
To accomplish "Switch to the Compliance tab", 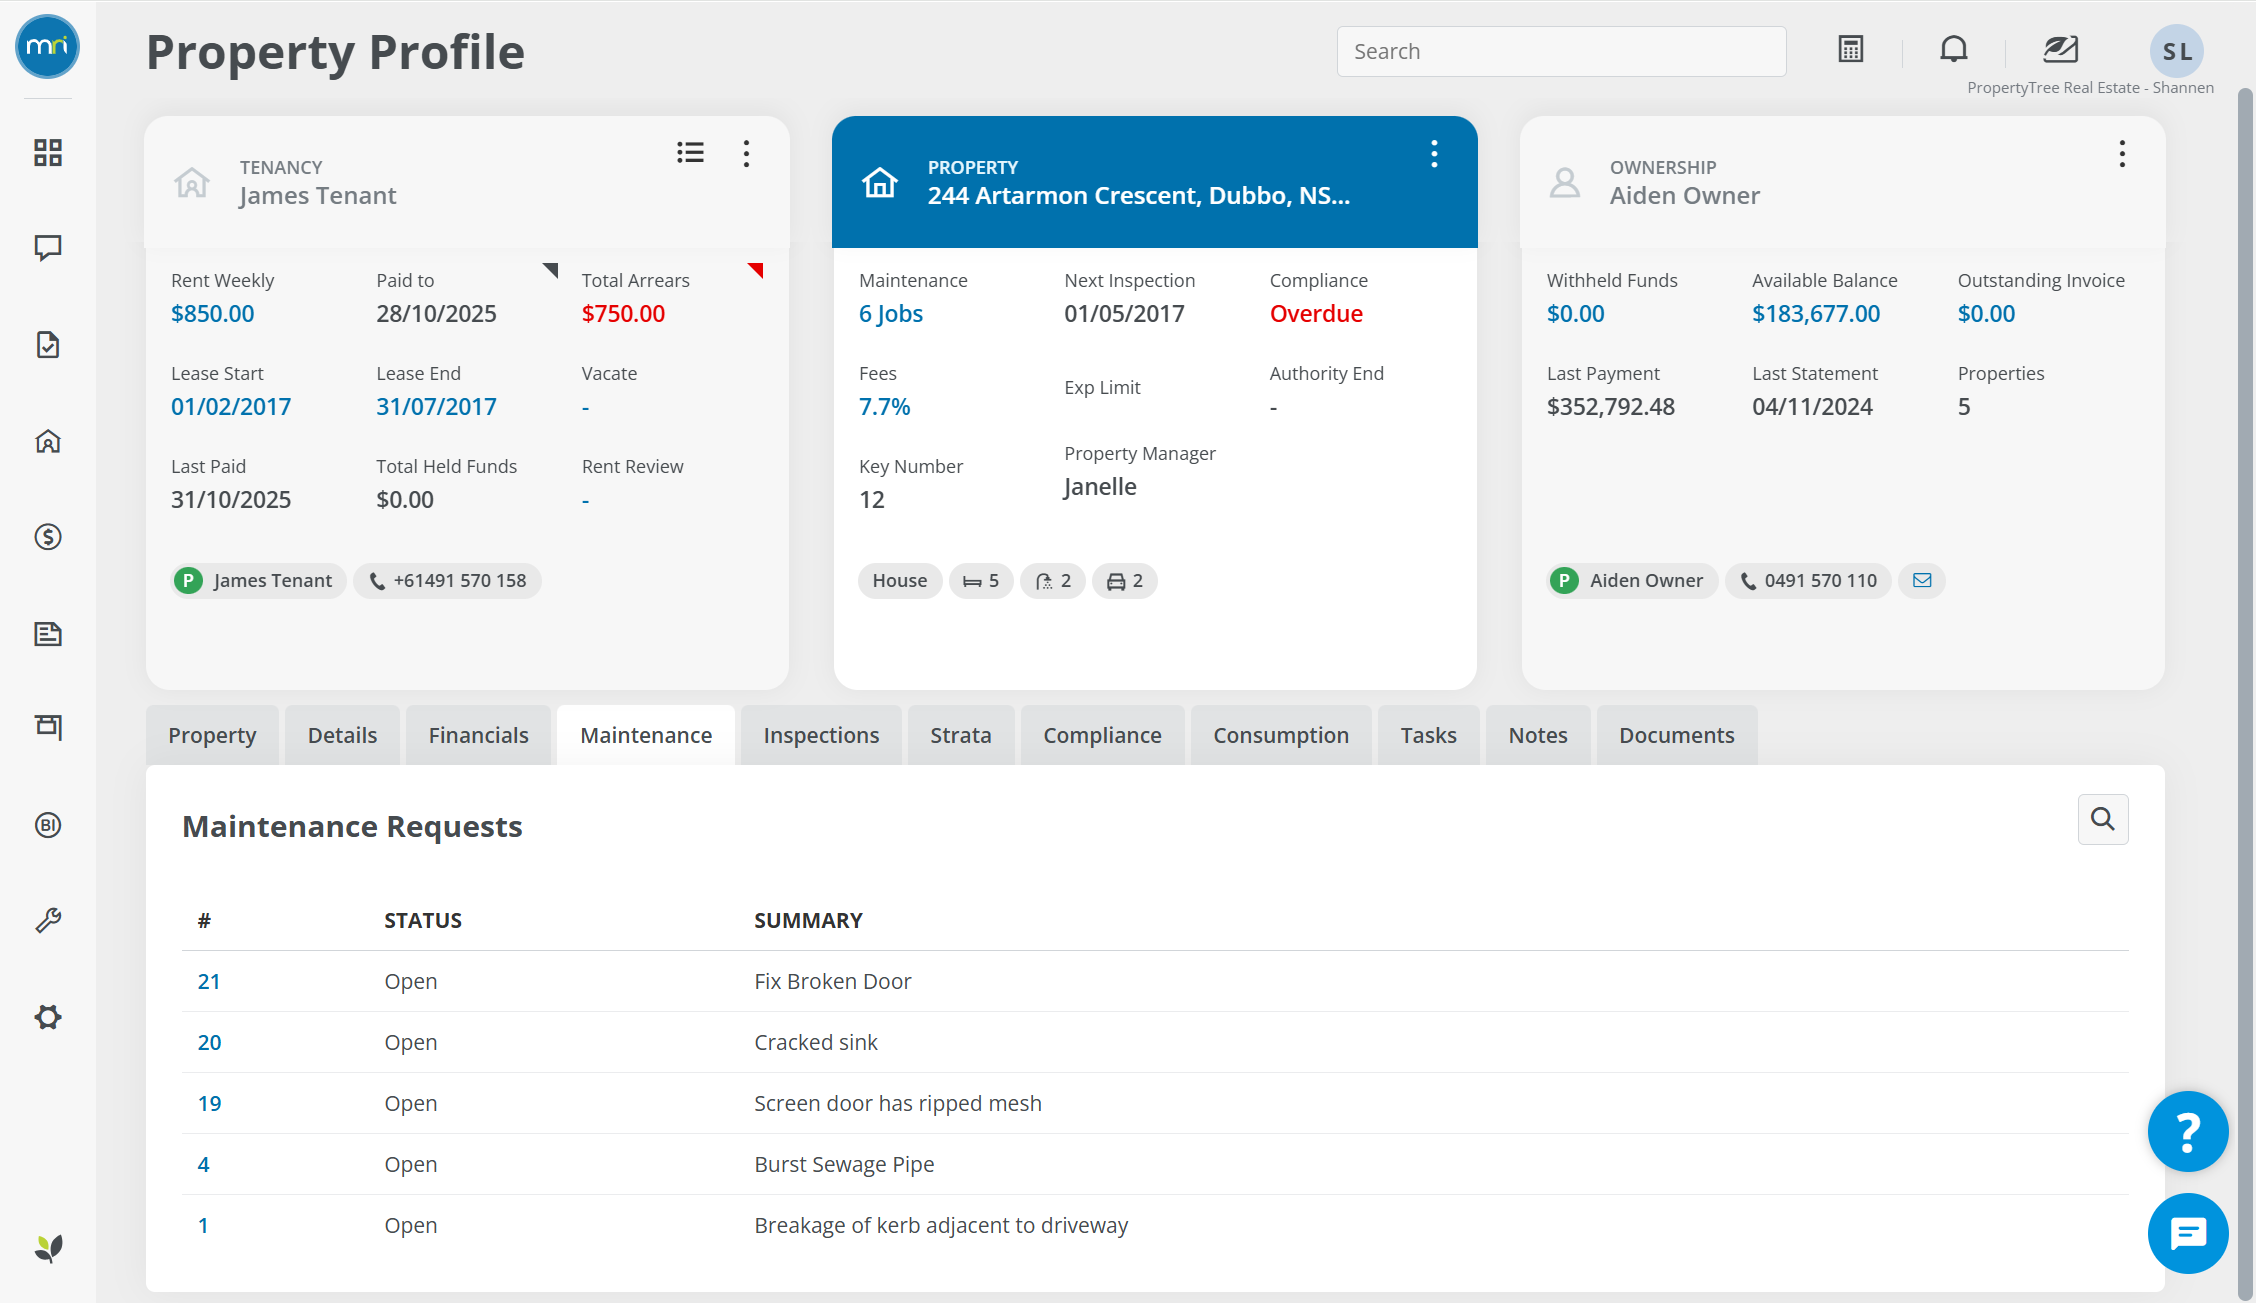I will 1102,735.
